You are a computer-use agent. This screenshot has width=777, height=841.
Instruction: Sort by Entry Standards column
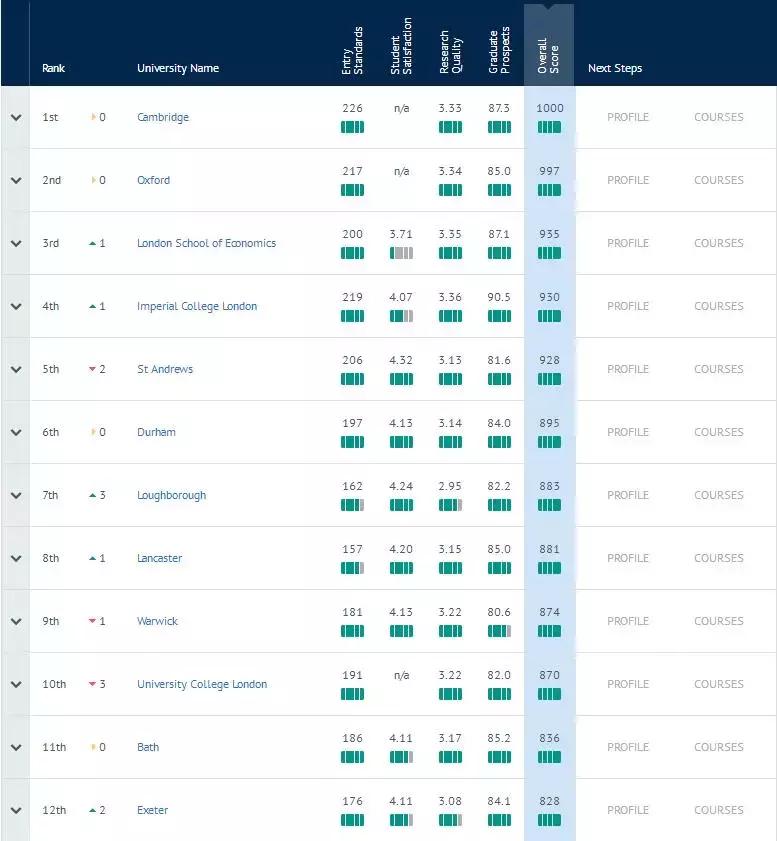point(352,50)
